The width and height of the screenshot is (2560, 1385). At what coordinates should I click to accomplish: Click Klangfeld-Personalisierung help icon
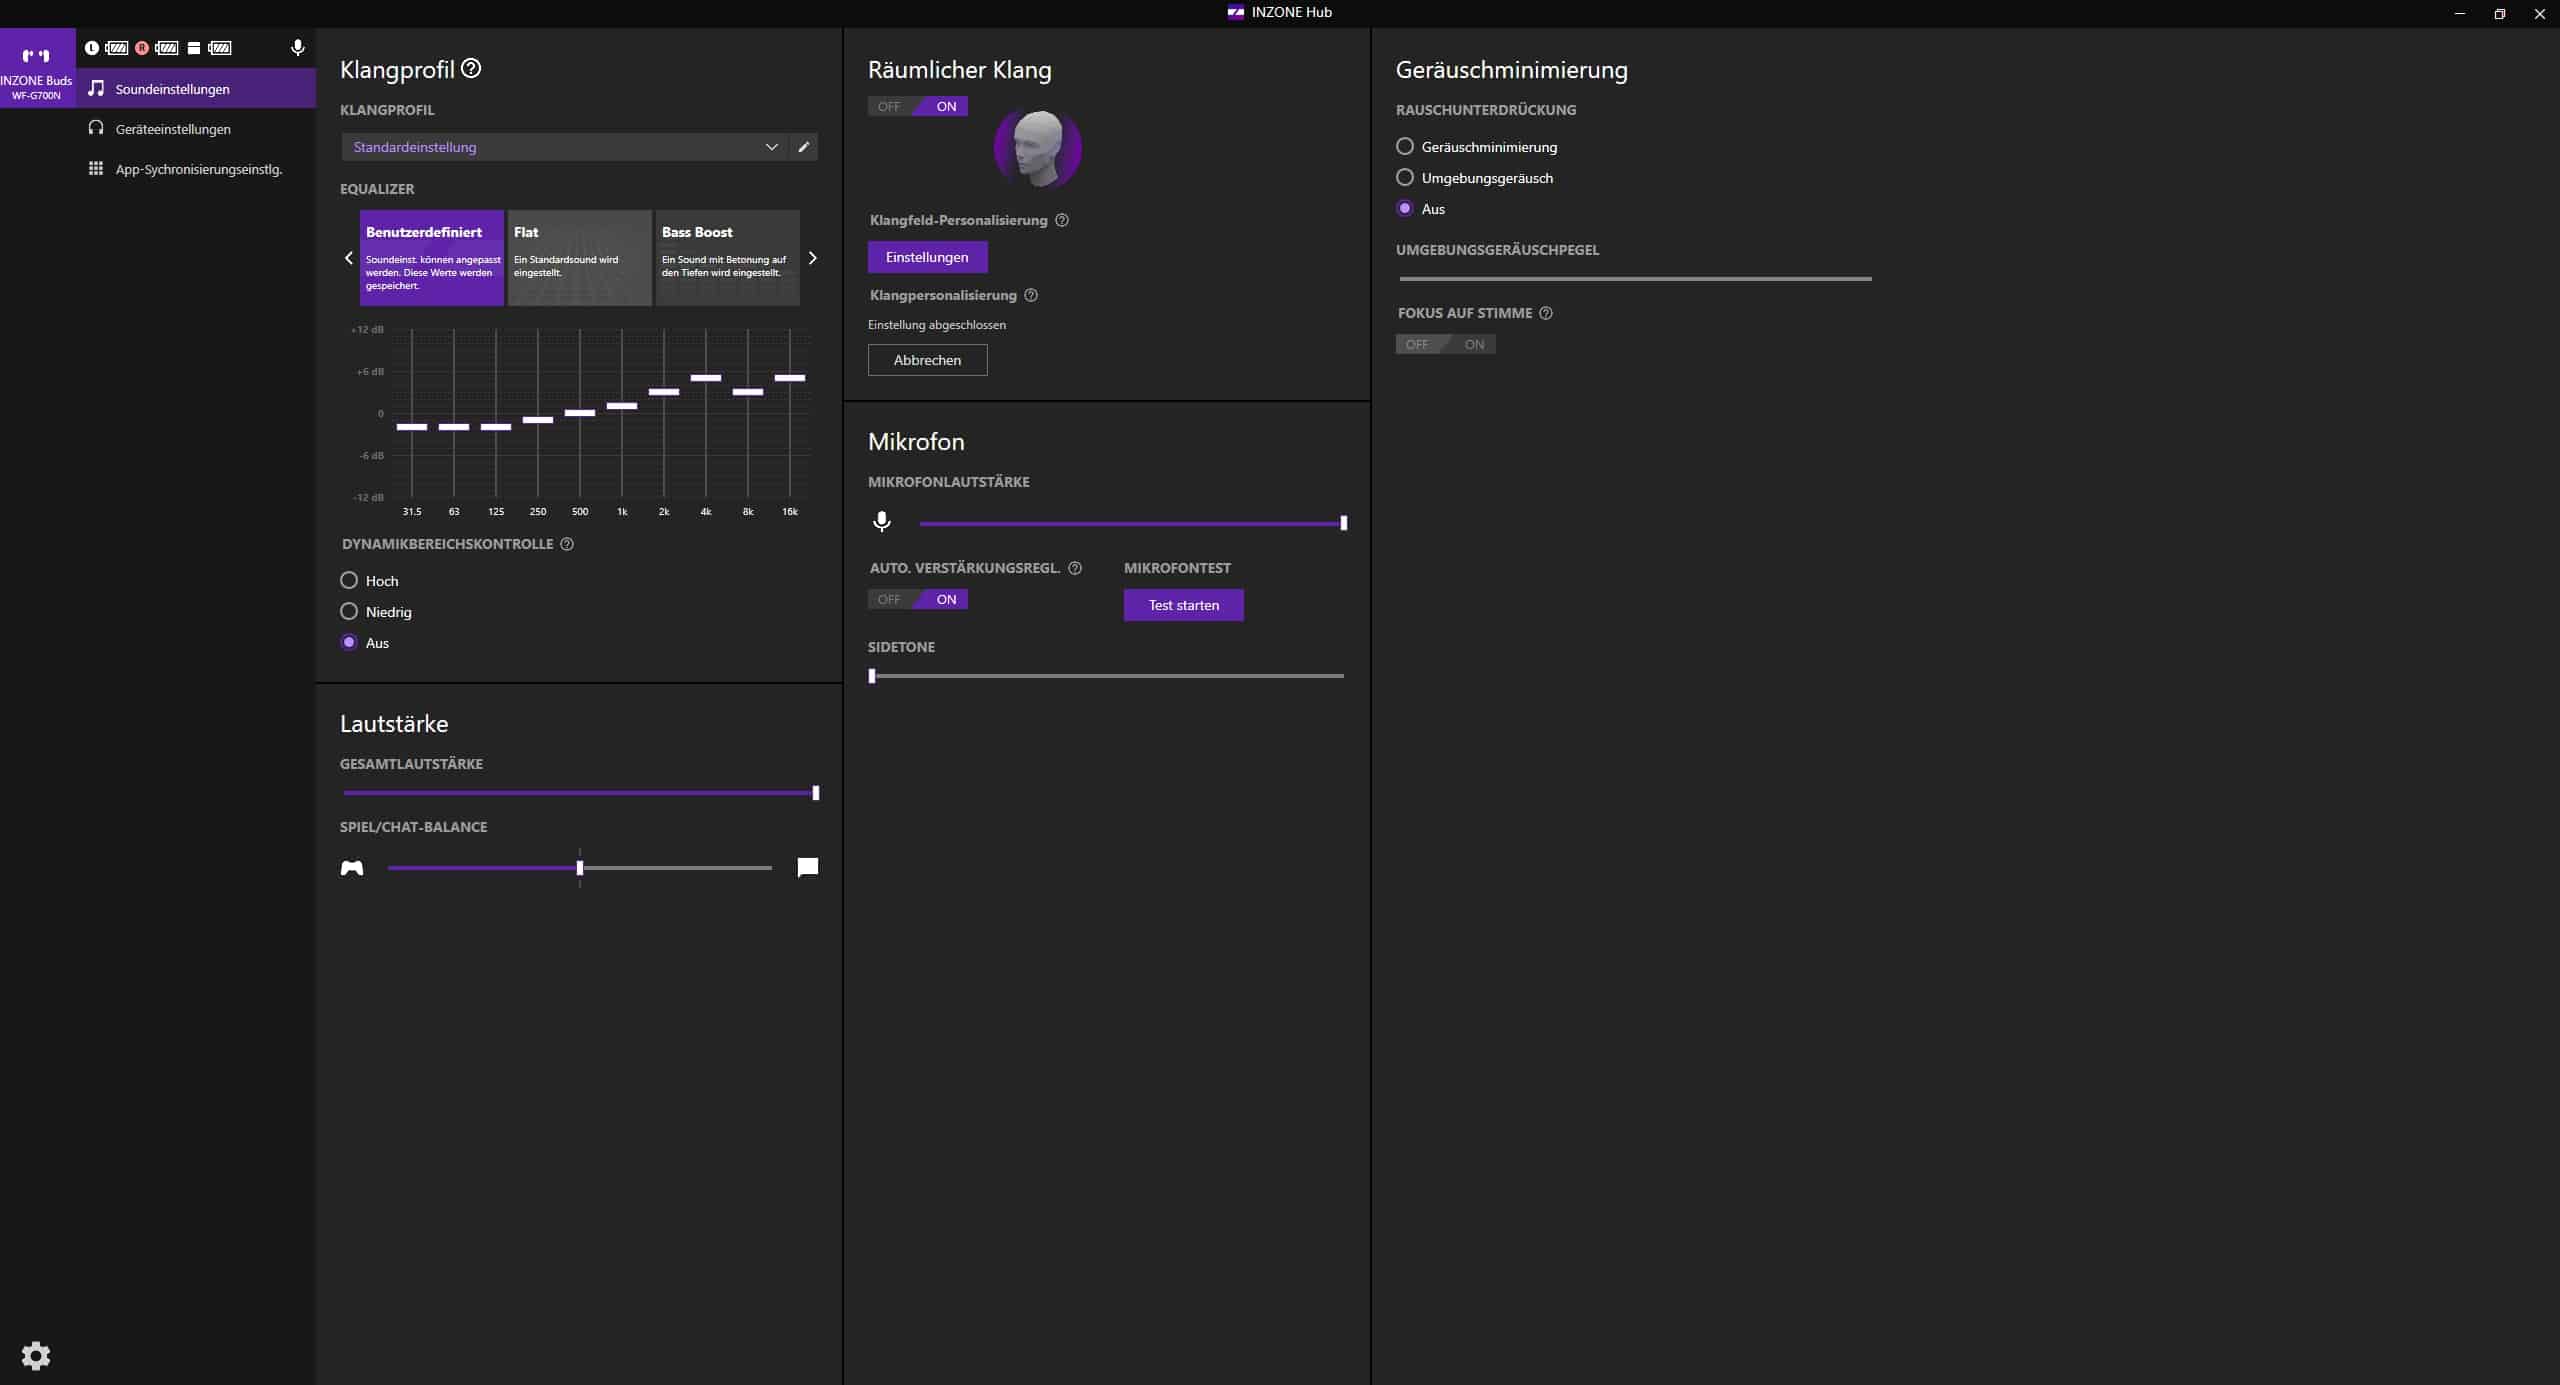pos(1062,220)
